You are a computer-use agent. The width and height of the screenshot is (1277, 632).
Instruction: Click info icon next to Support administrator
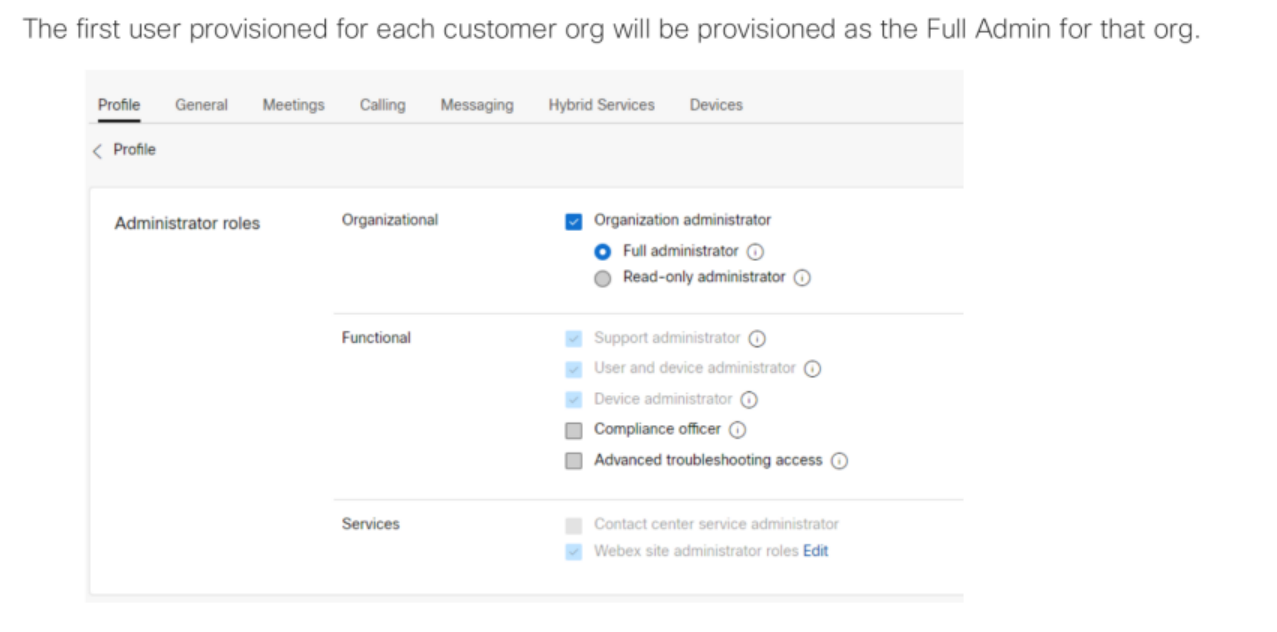757,339
